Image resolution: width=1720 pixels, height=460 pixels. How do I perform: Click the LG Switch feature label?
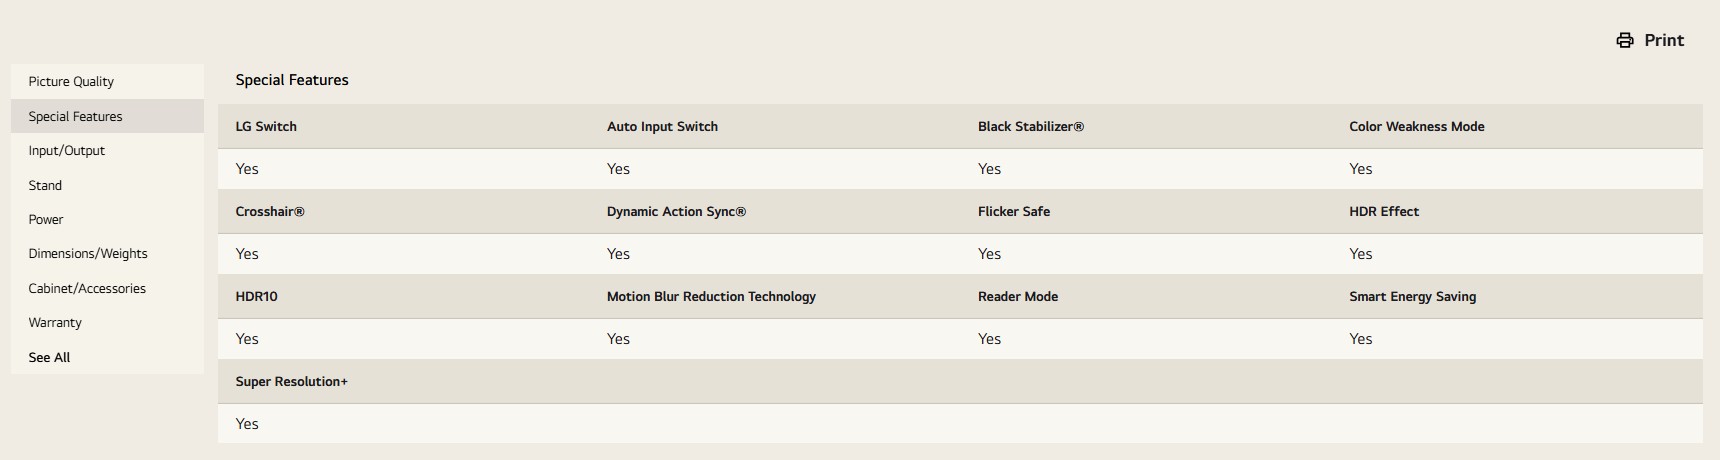266,127
